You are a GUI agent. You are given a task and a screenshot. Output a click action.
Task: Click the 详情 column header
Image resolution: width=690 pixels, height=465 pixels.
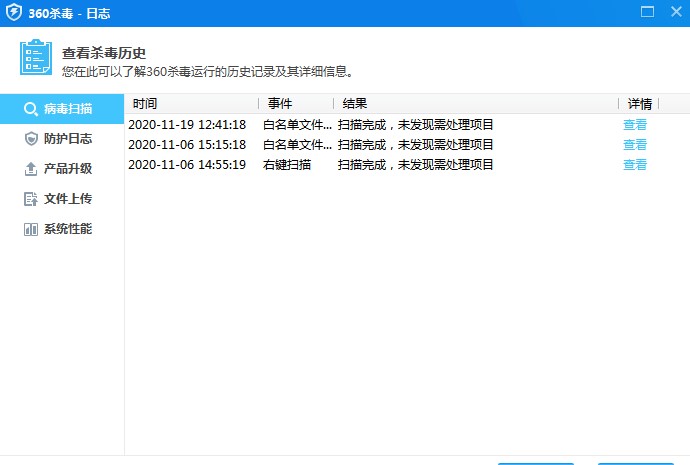point(639,104)
